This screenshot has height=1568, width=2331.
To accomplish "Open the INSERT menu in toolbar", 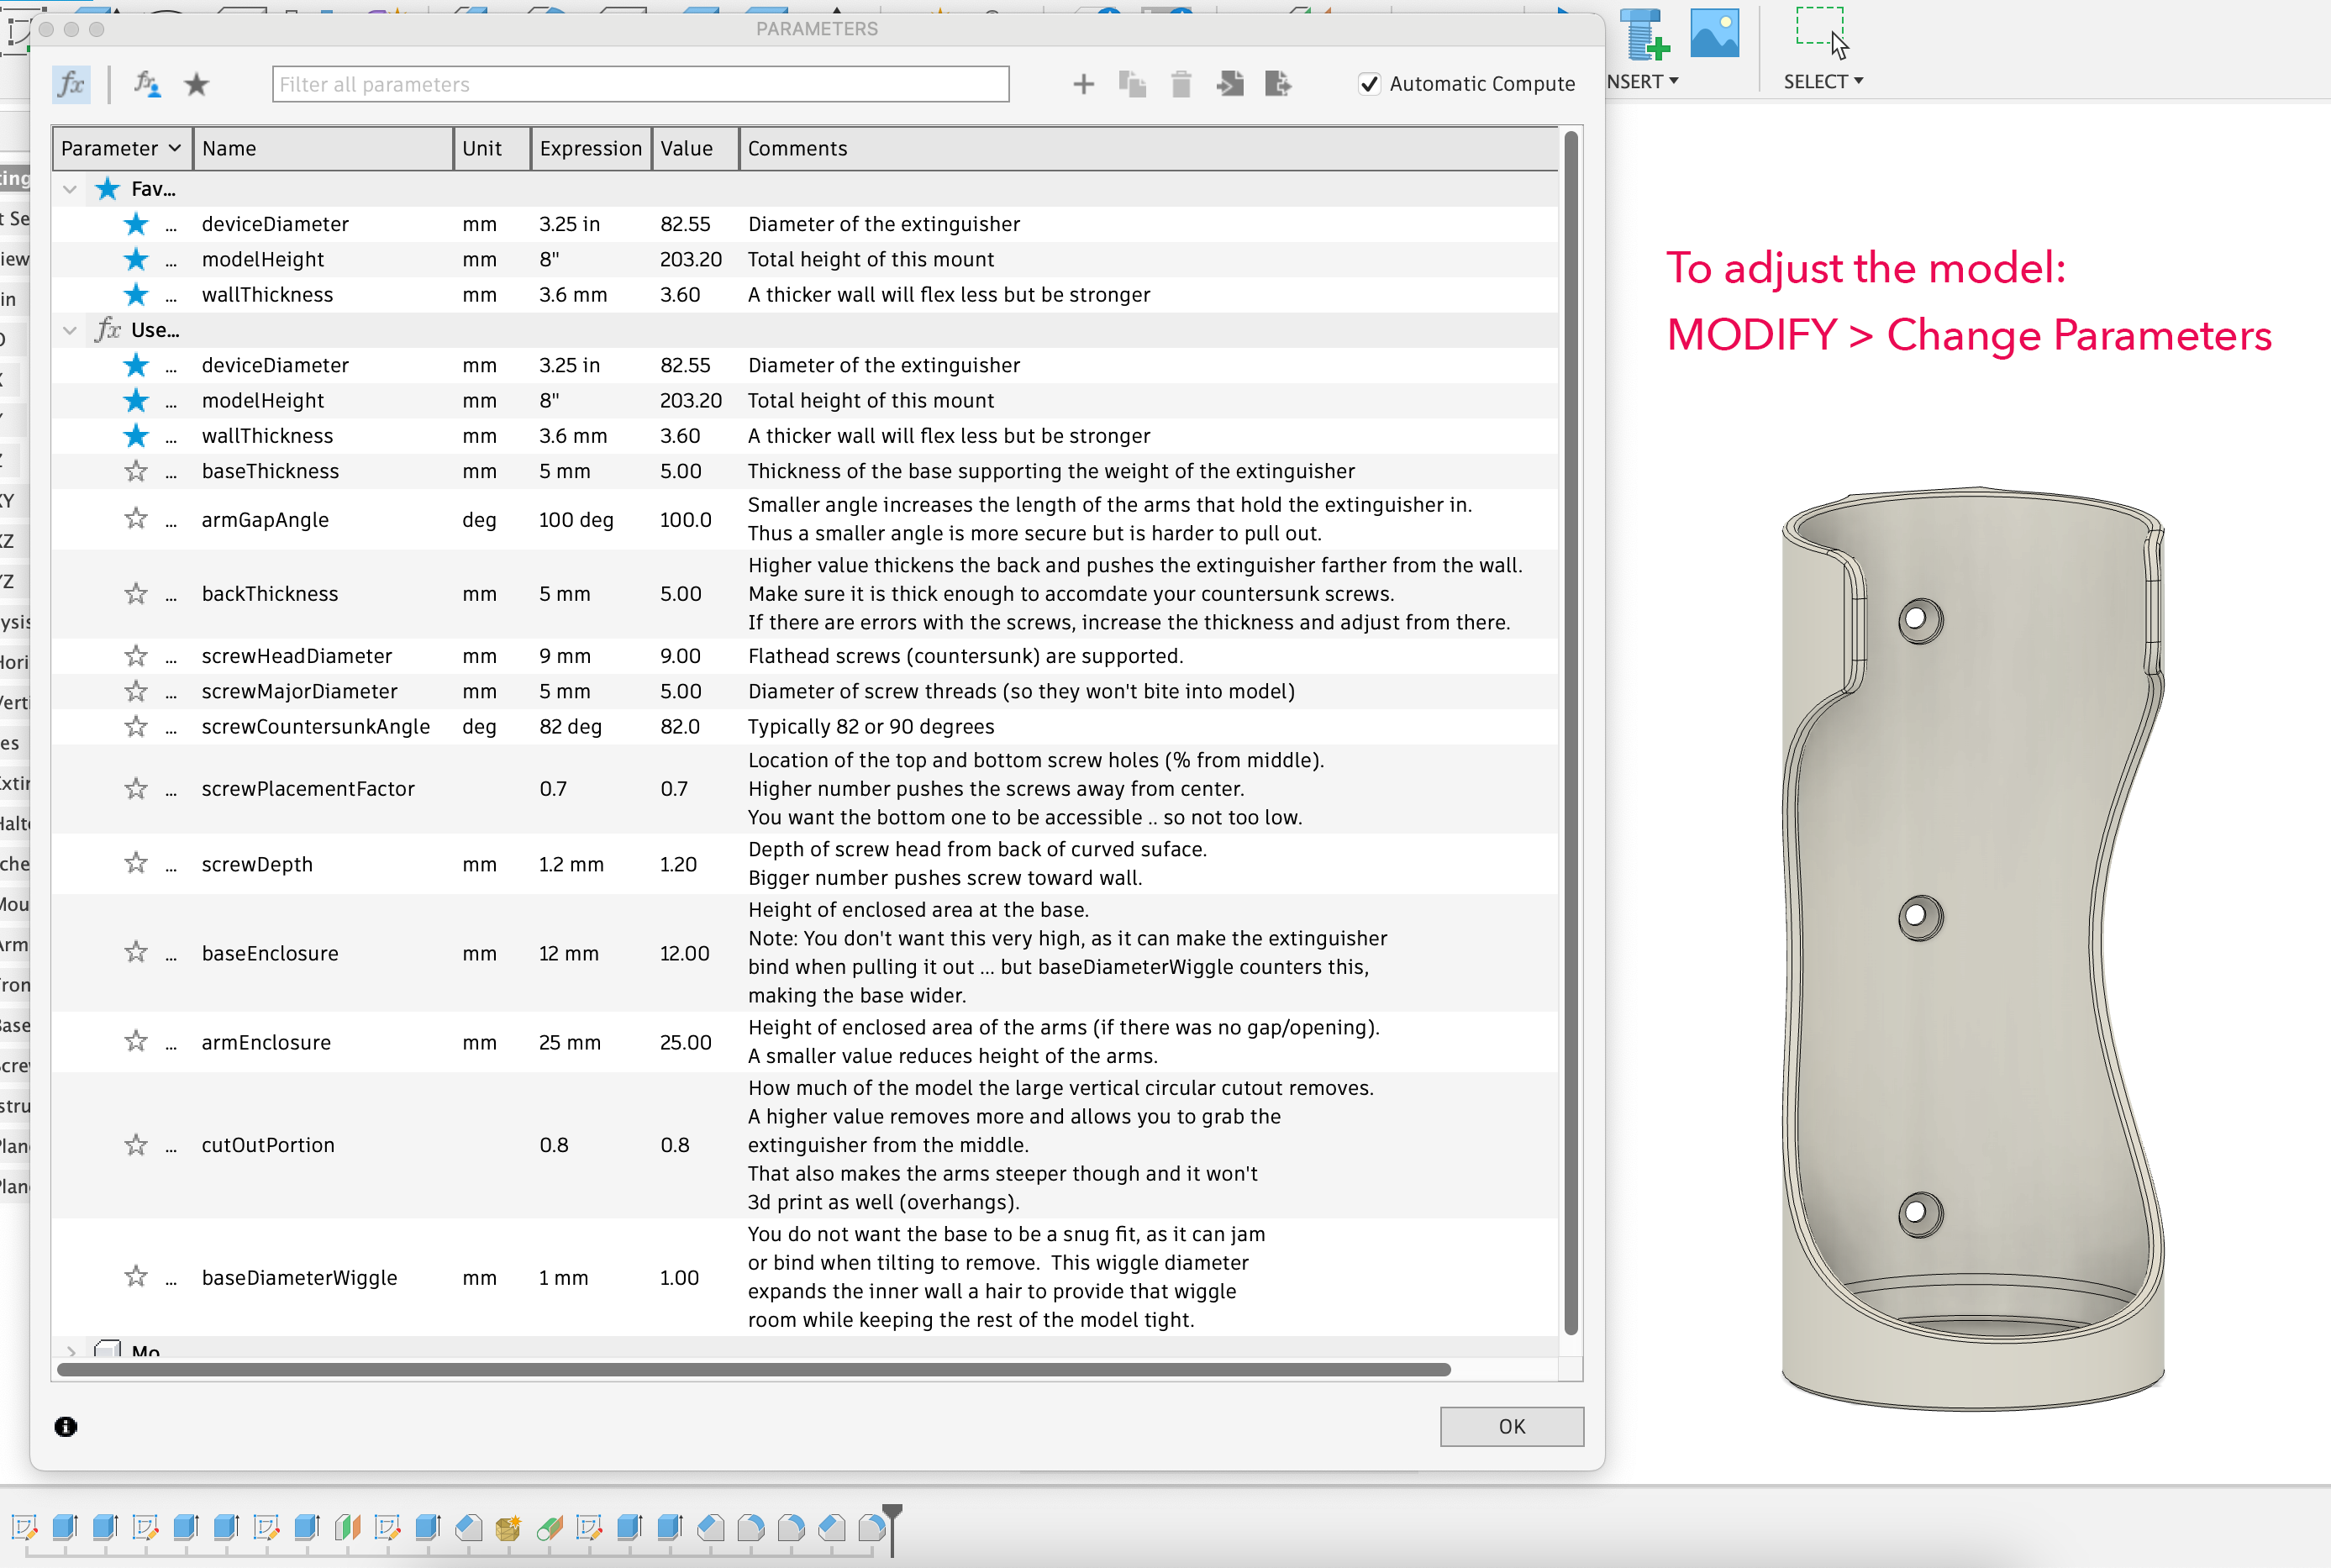I will 1645,81.
